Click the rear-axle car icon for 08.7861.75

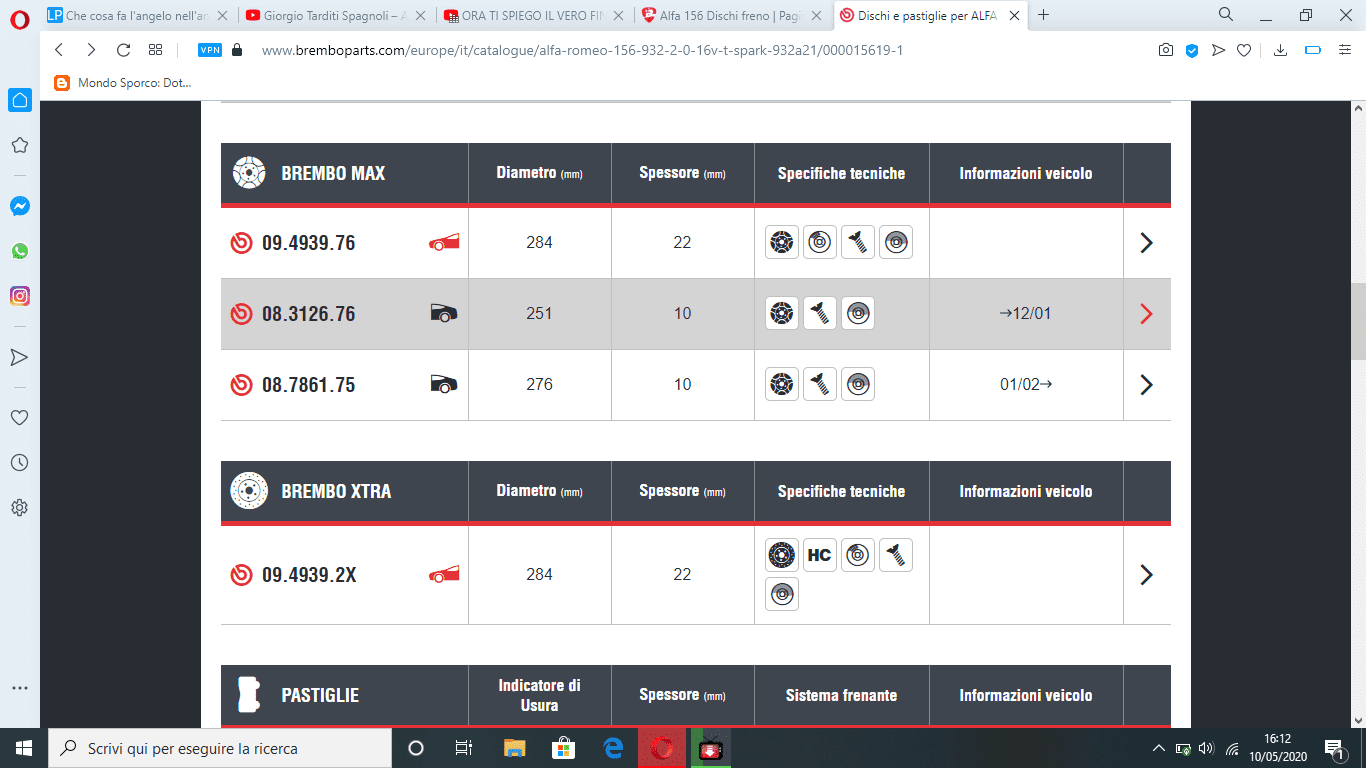(443, 384)
